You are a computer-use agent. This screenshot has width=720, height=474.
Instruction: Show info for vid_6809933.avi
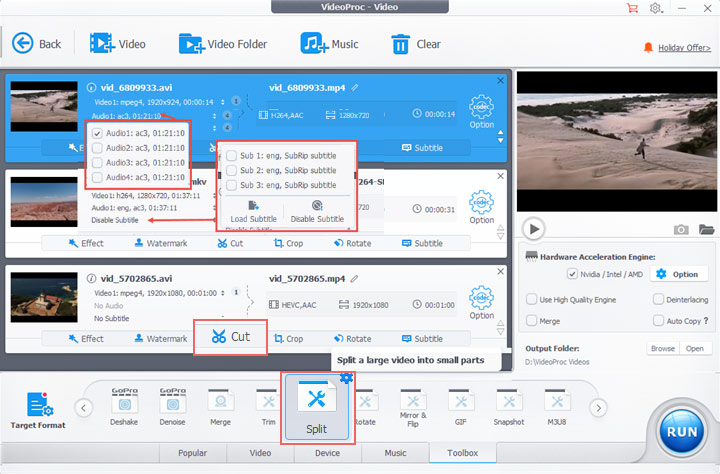coord(91,87)
